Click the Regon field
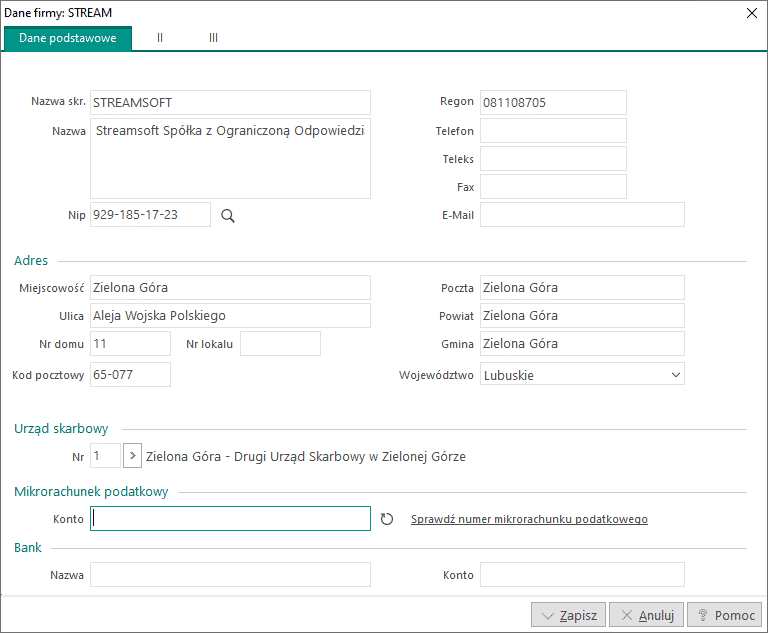This screenshot has height=633, width=768. (x=553, y=102)
